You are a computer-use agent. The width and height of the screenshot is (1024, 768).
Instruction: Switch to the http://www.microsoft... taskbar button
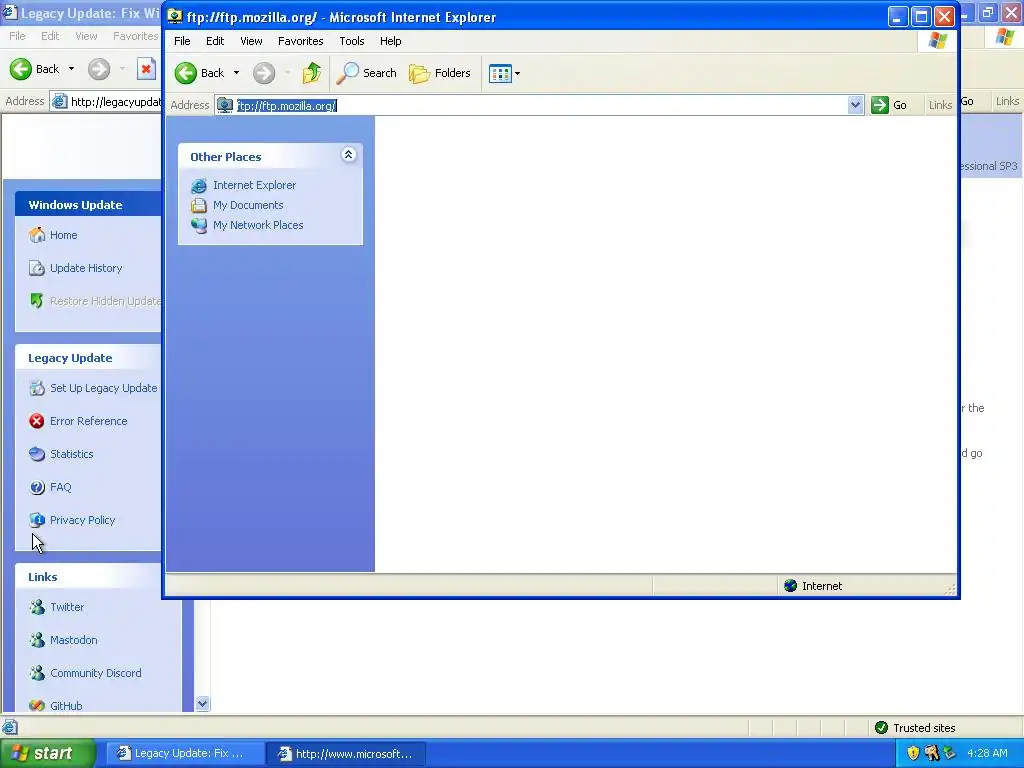click(x=347, y=754)
